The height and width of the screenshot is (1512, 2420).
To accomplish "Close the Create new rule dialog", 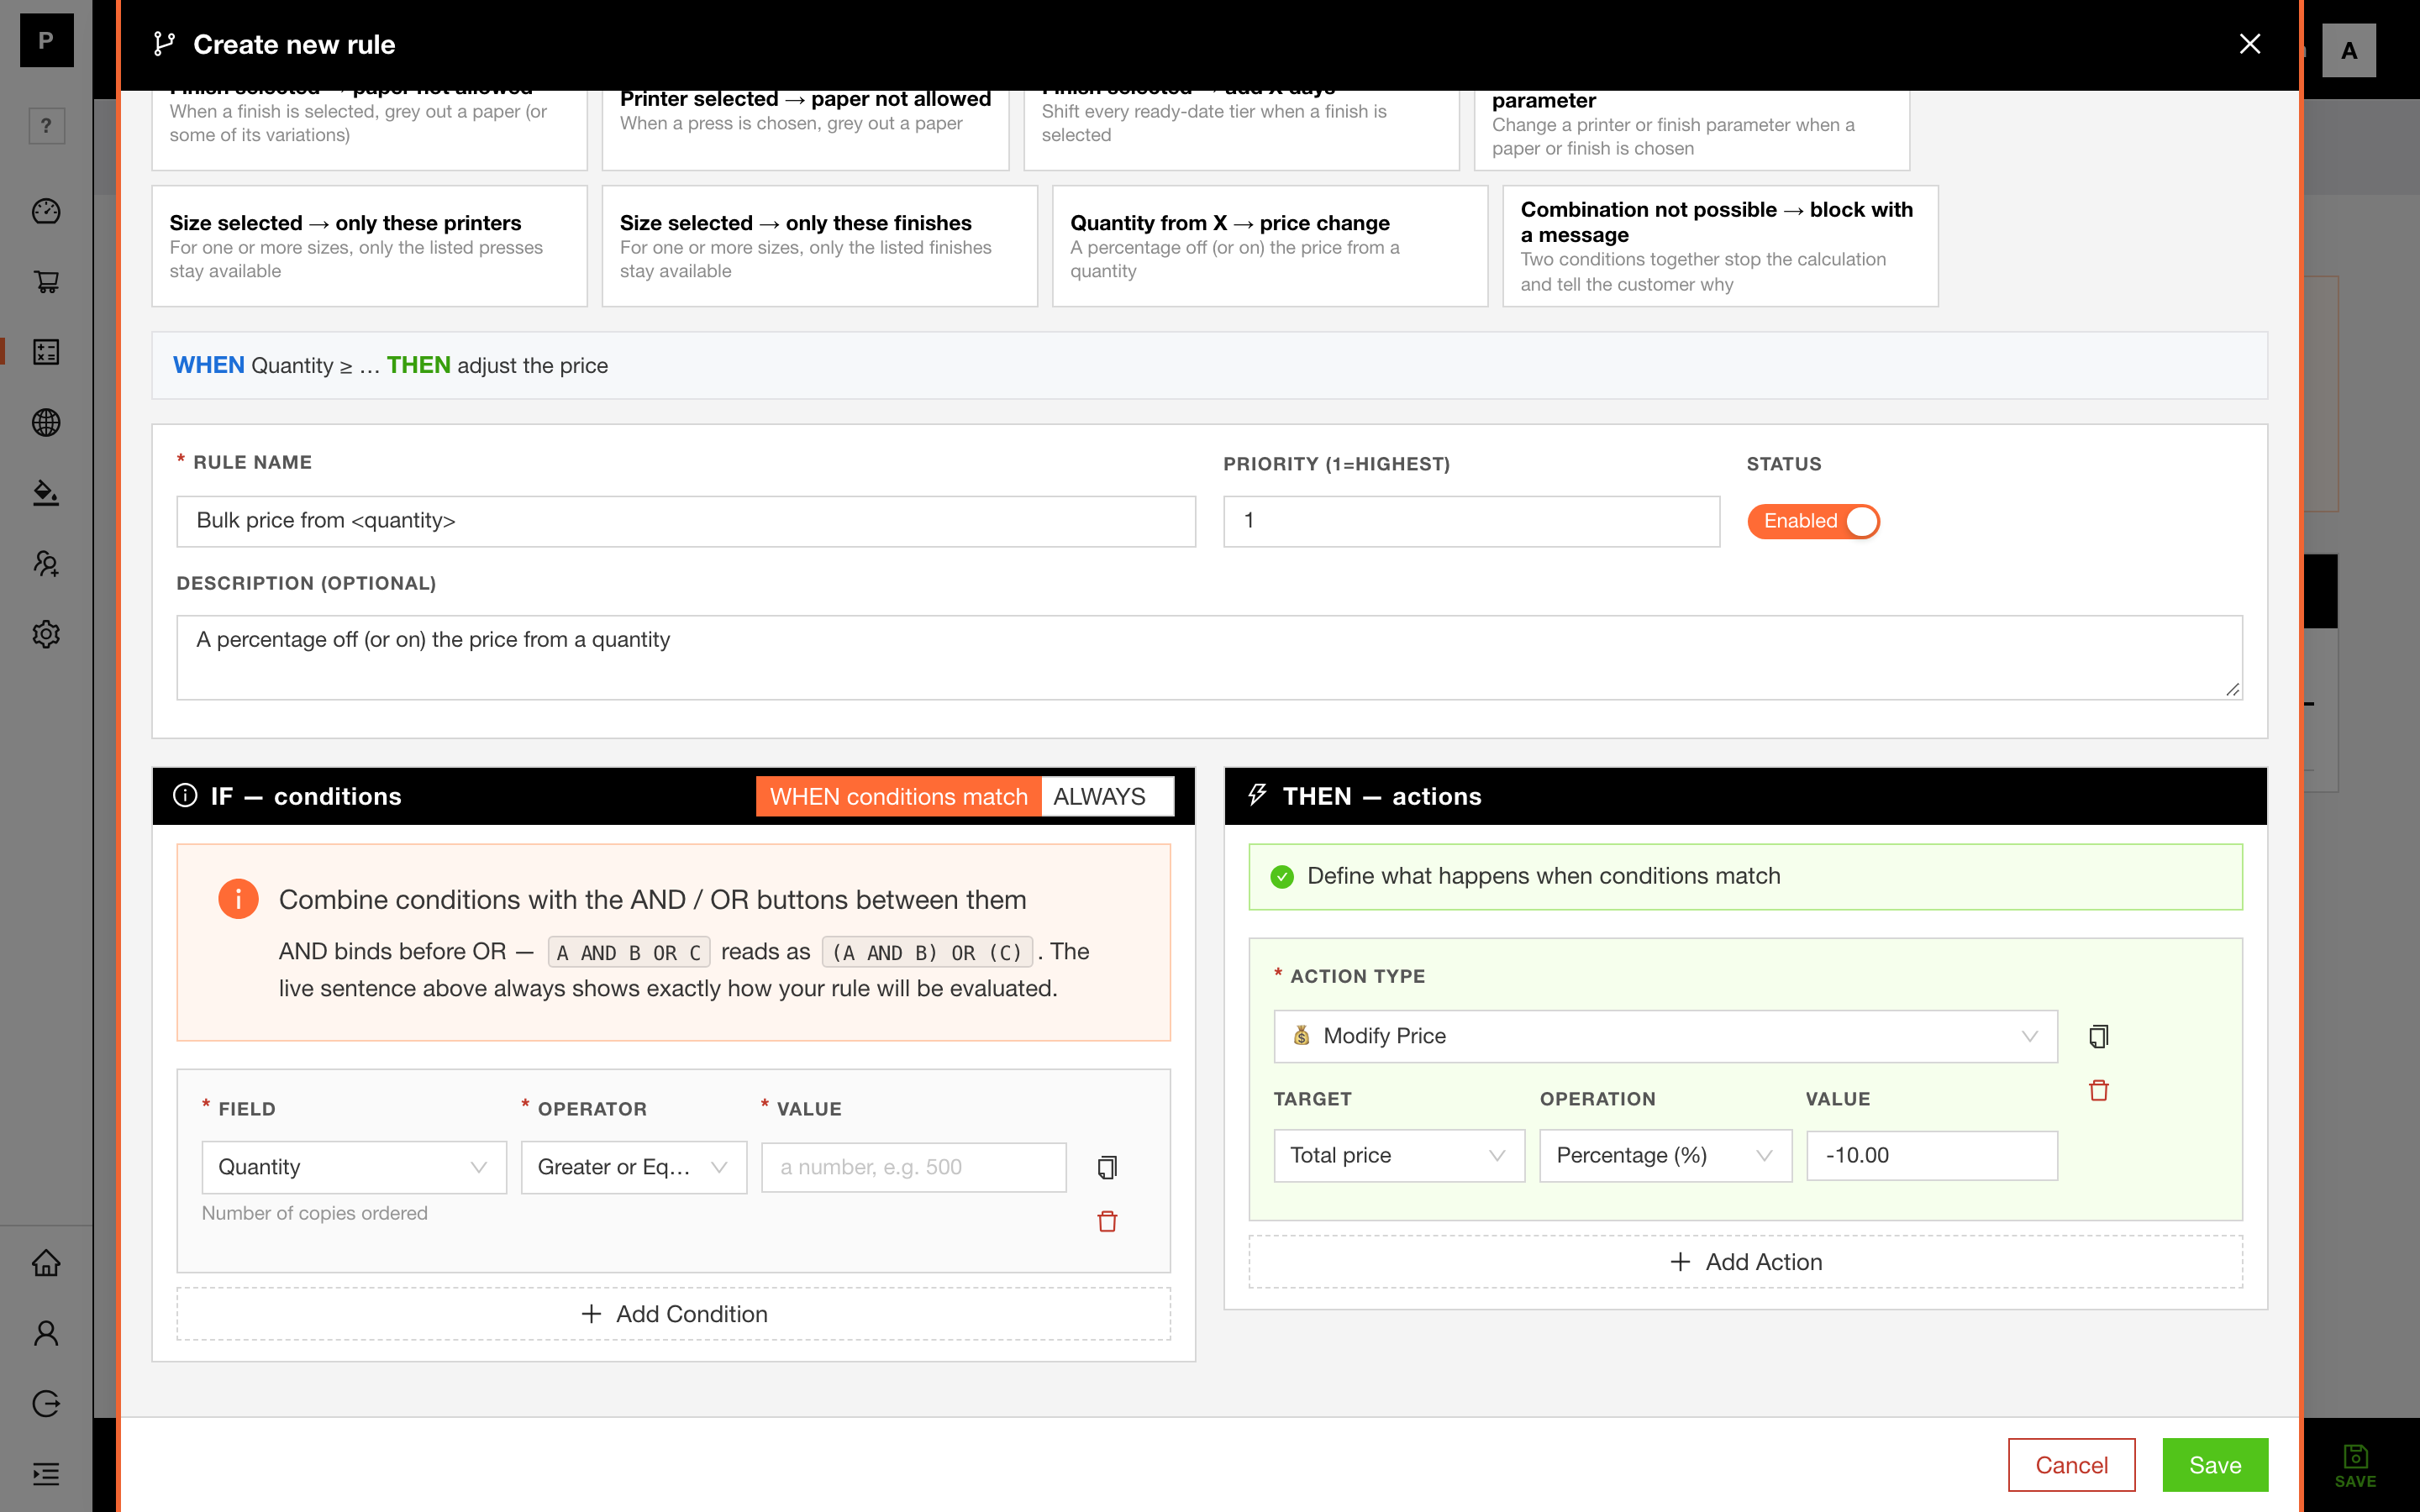I will click(2250, 44).
